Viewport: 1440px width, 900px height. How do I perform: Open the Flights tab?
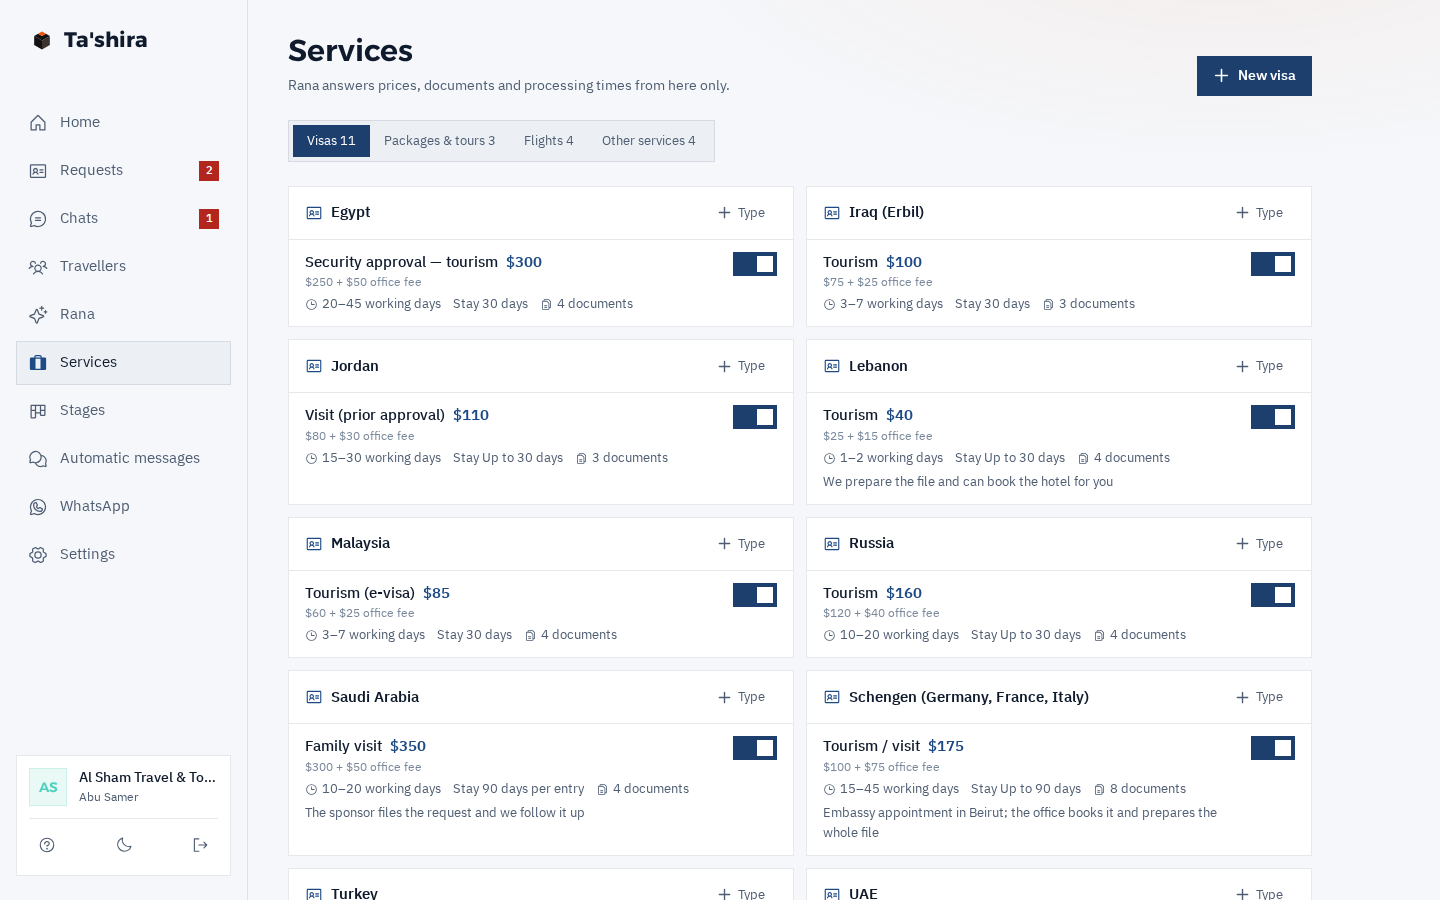click(x=549, y=141)
